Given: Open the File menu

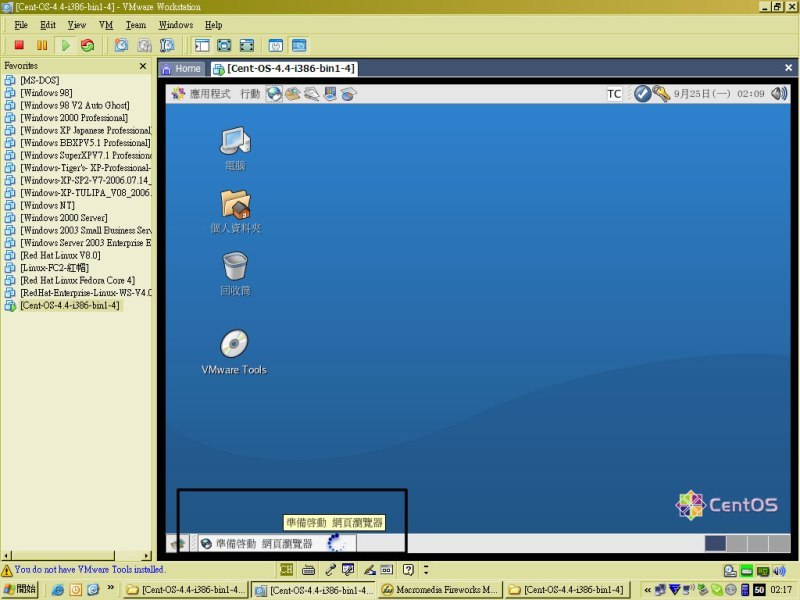Looking at the screenshot, I should [x=21, y=25].
